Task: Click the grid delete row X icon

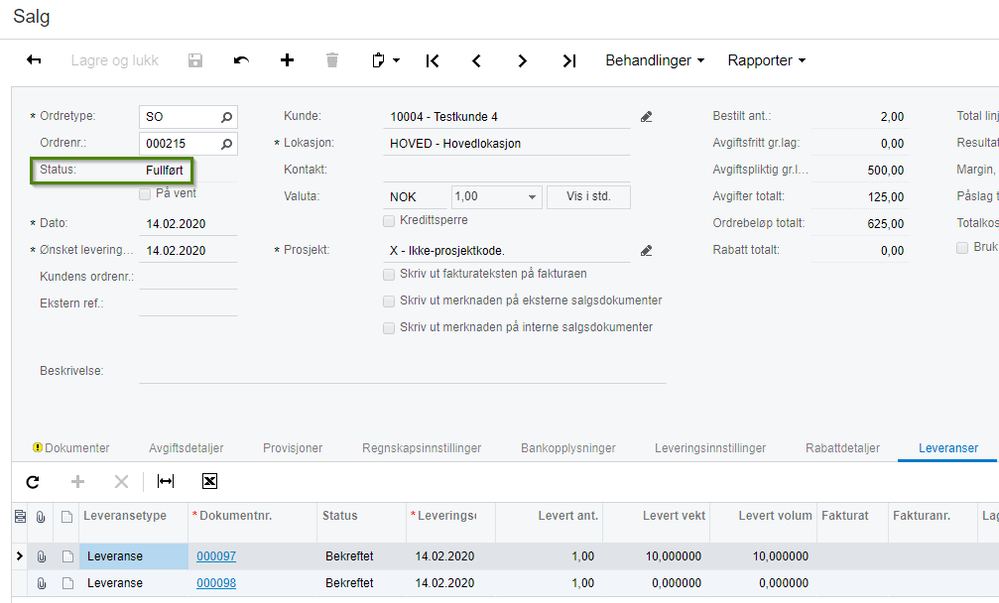Action: click(x=121, y=482)
